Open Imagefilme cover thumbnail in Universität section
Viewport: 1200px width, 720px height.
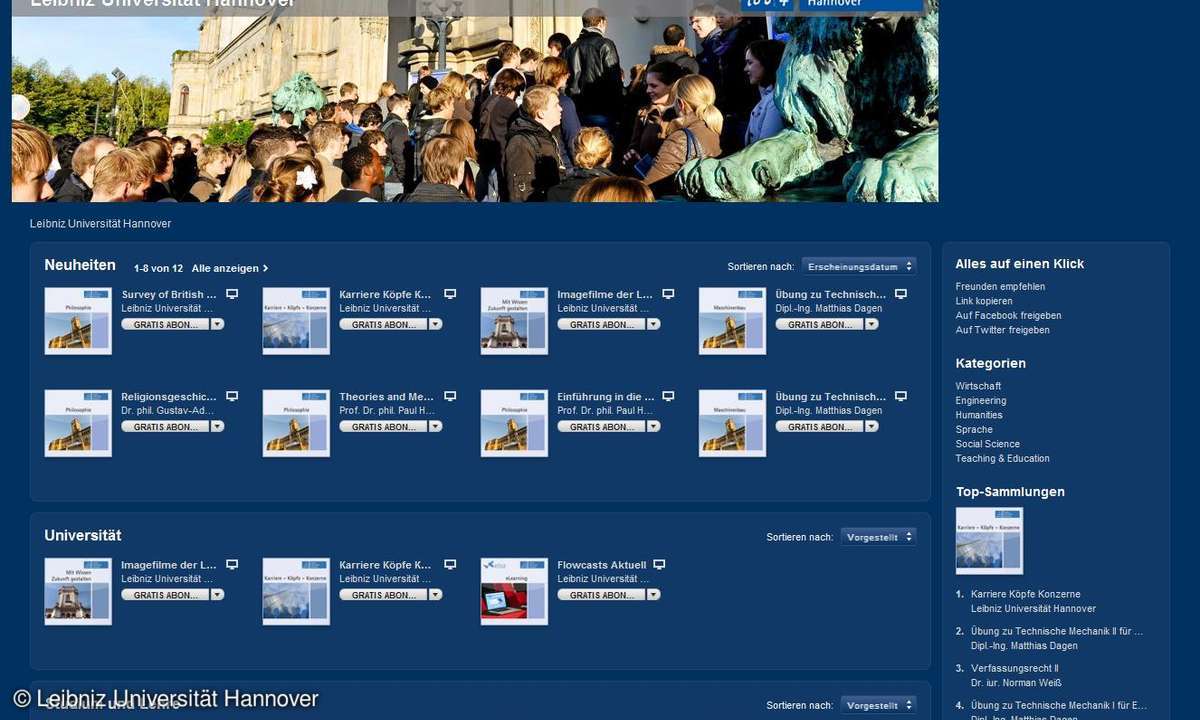78,591
